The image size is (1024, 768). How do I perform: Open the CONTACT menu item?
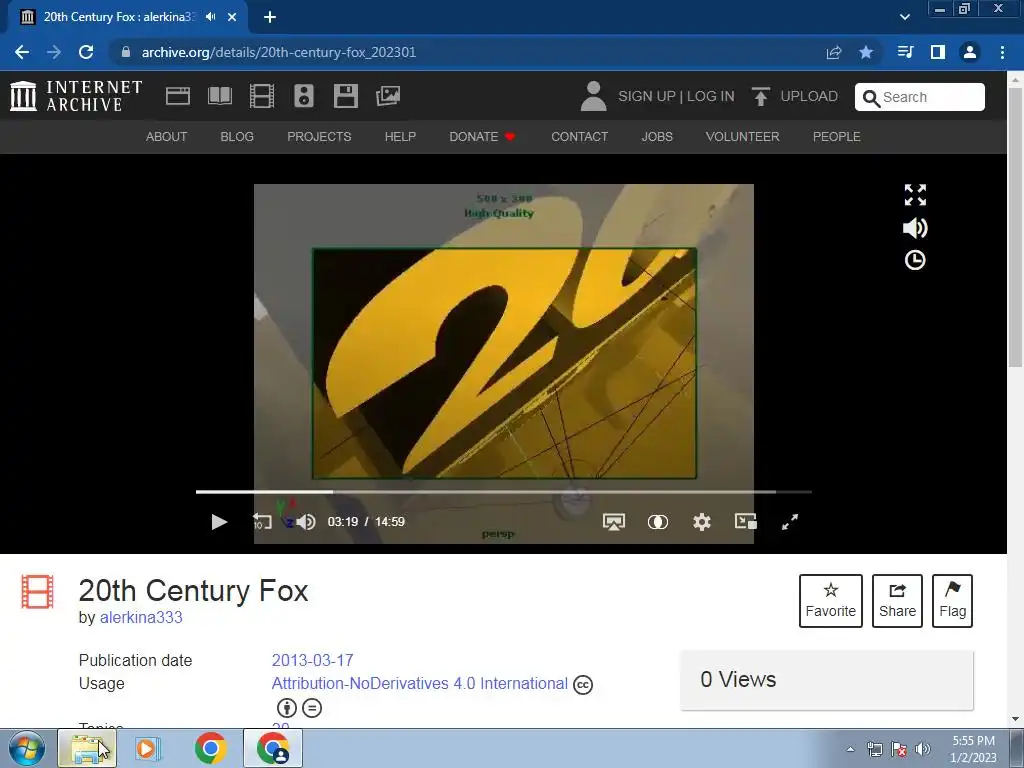579,136
